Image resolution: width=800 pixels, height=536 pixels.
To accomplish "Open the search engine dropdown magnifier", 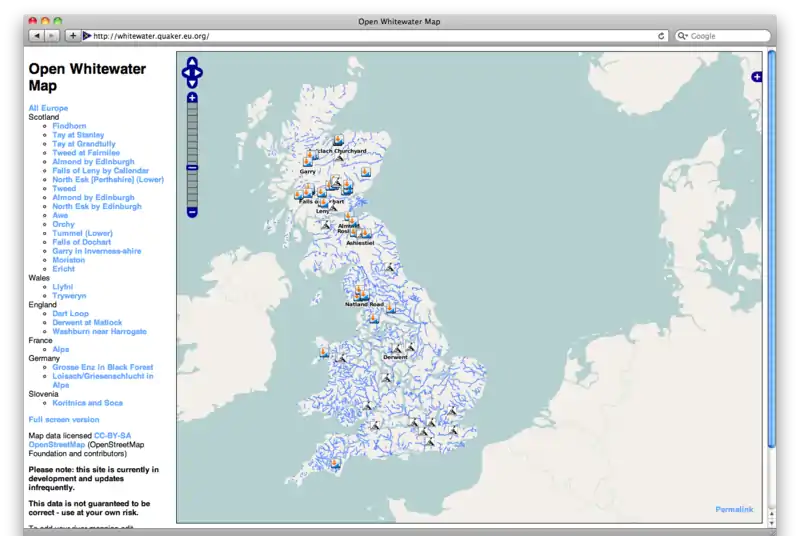I will (x=683, y=36).
